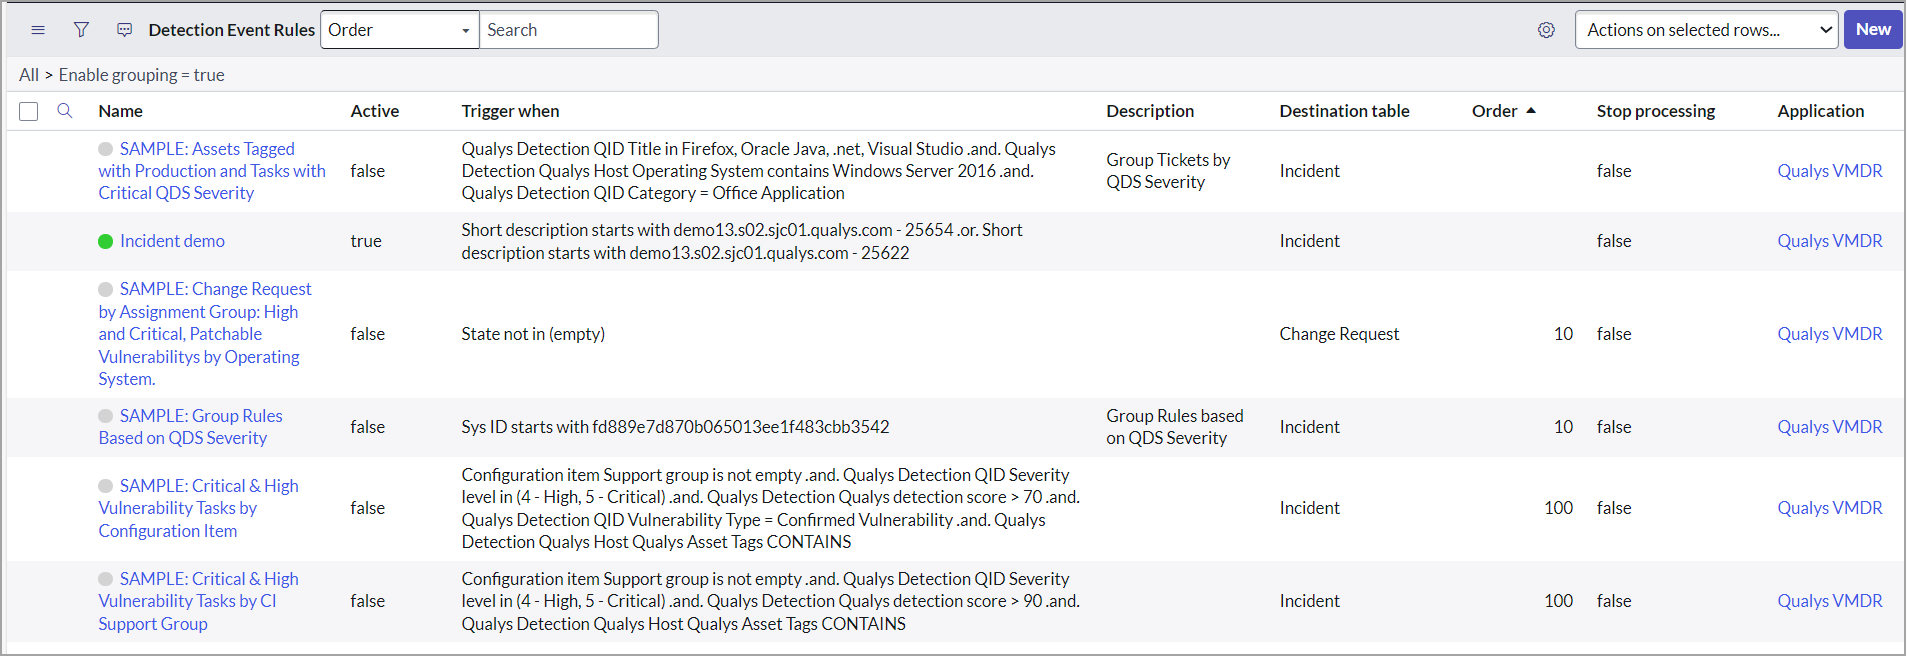The image size is (1906, 656).
Task: Open Qualys VMDR link in Incident demo row
Action: tap(1830, 241)
